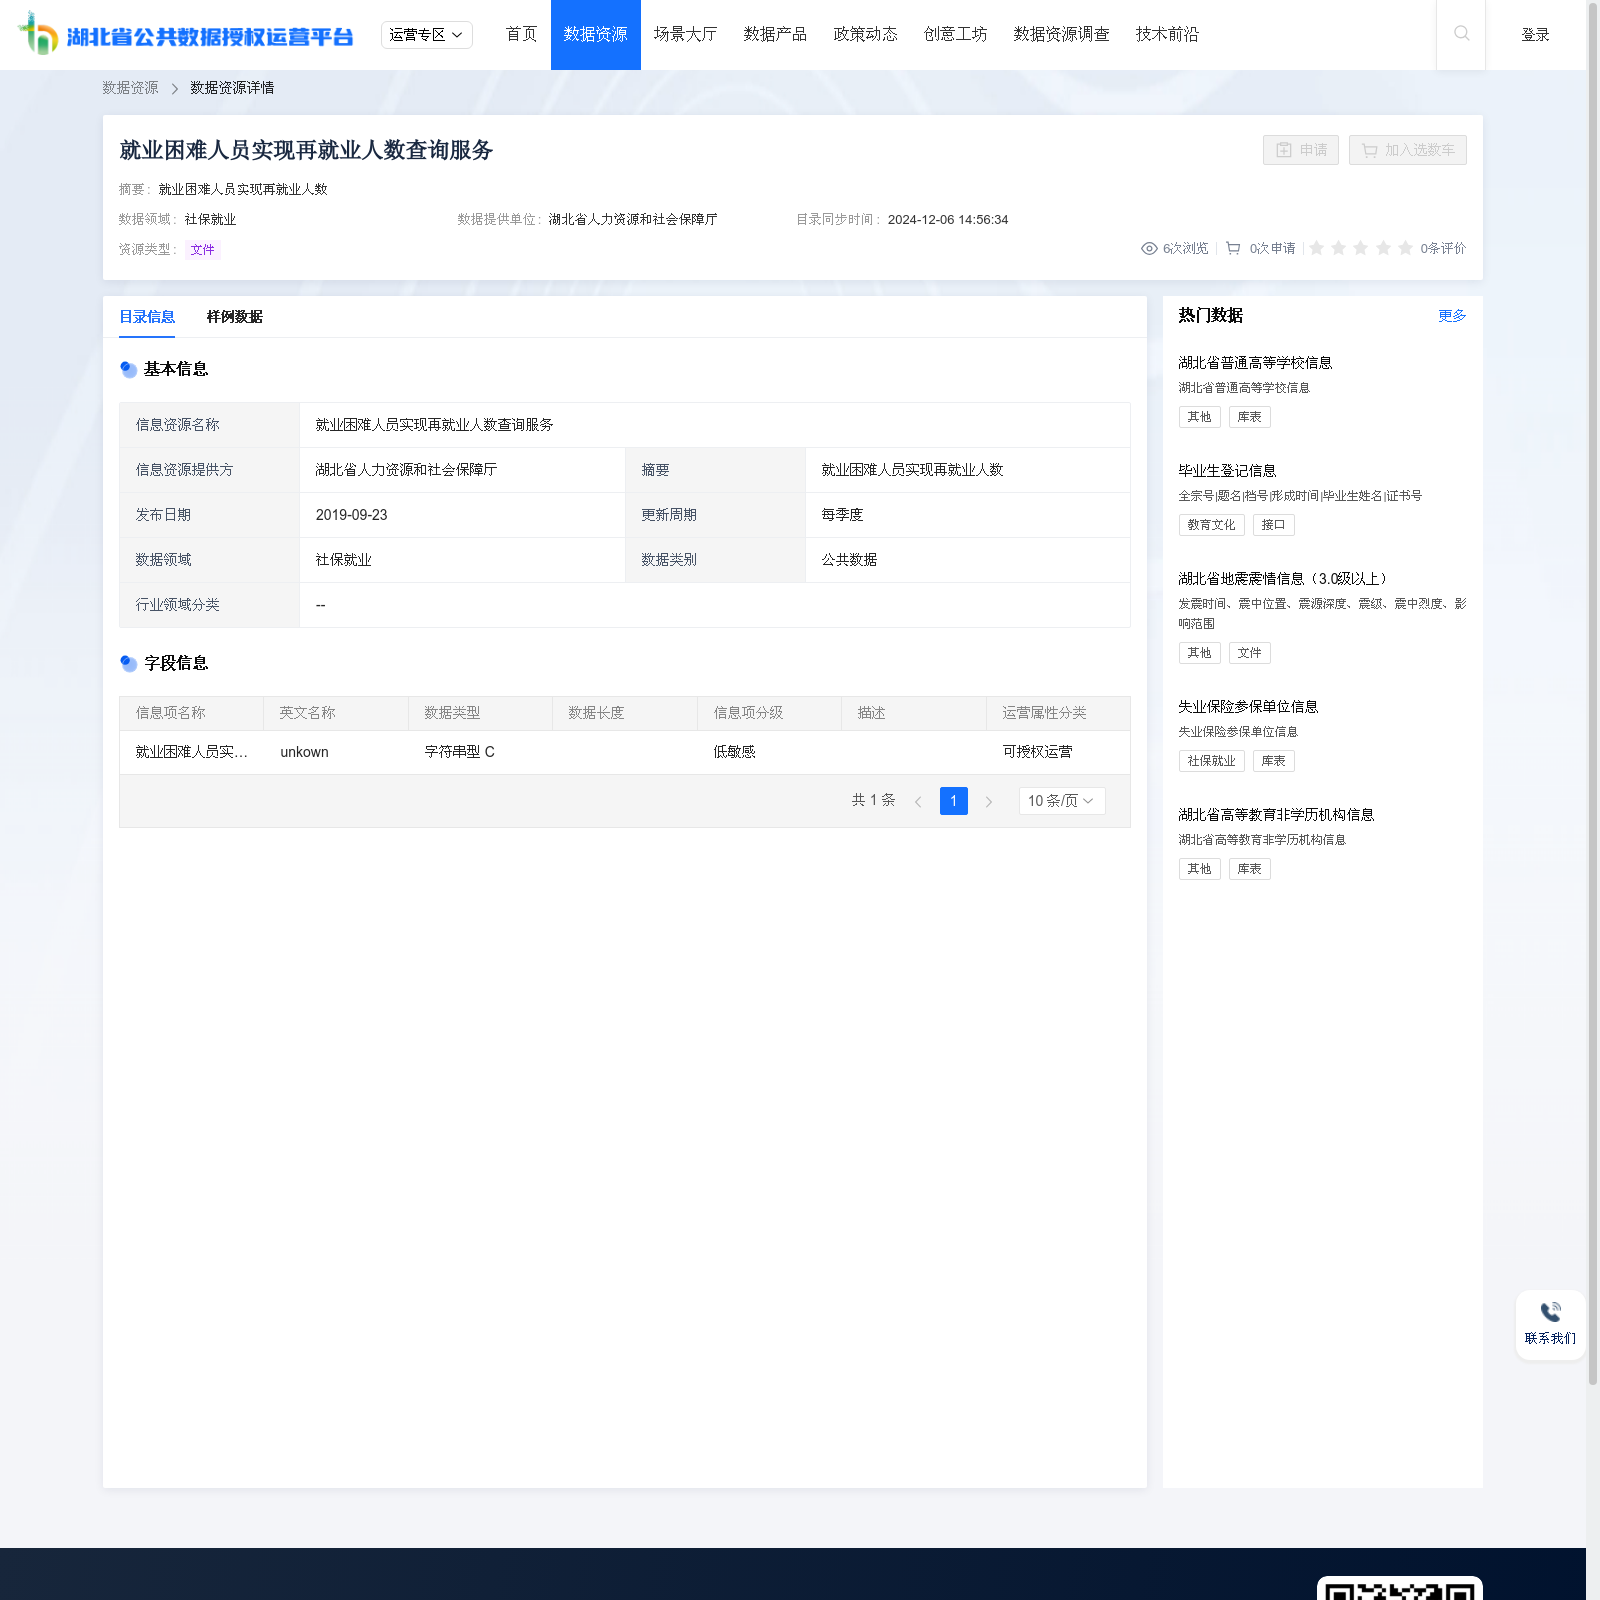Open the 运营专区 dropdown
The height and width of the screenshot is (1600, 1600).
pos(426,35)
